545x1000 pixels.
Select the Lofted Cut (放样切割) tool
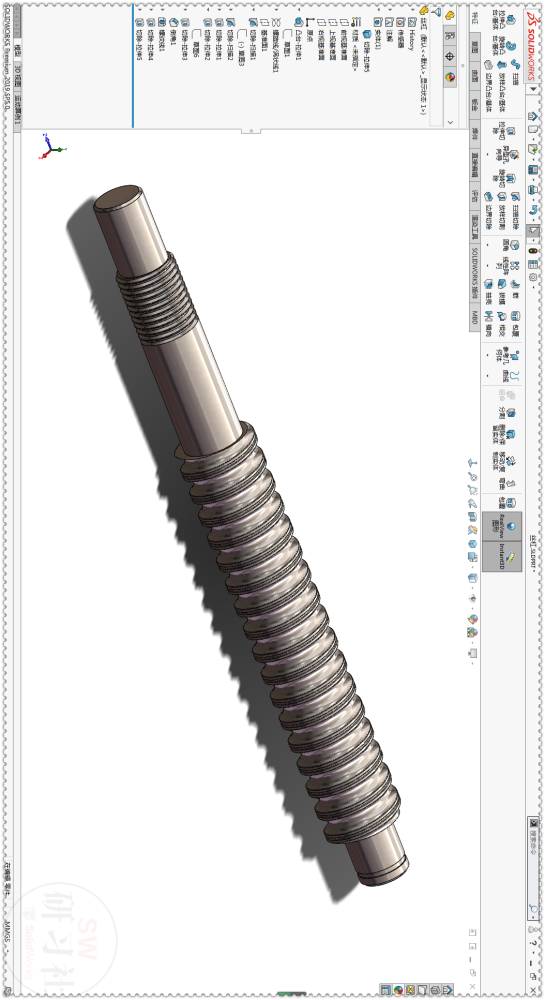pyautogui.click(x=502, y=196)
